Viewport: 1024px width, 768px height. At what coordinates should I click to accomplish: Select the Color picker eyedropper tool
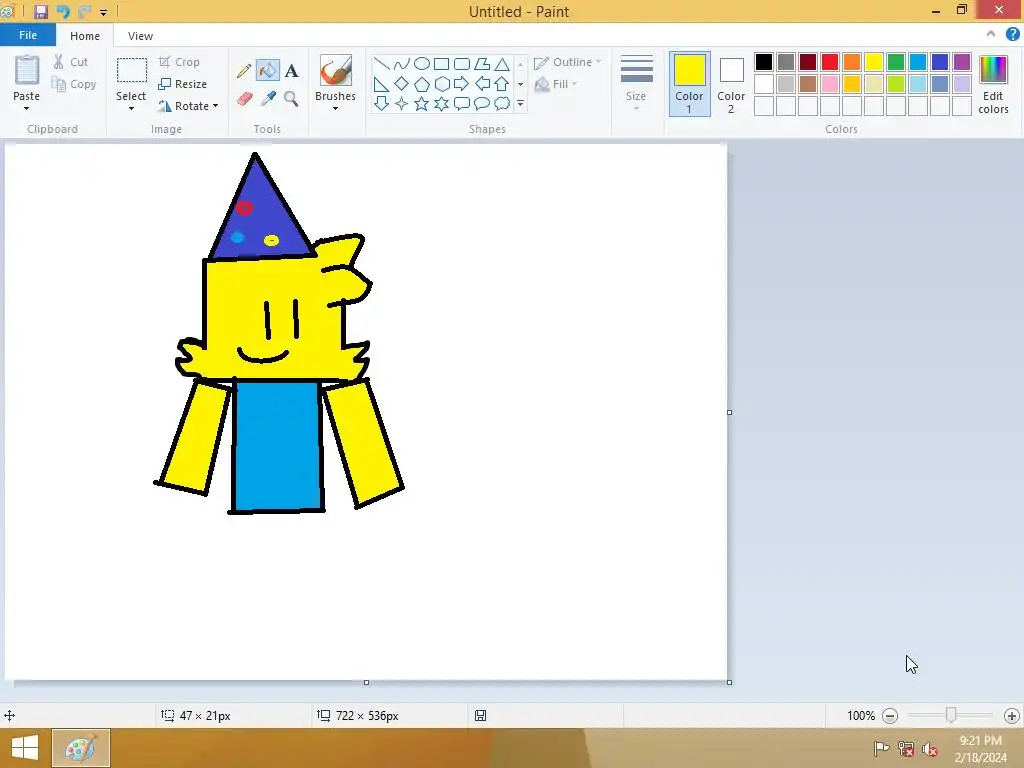268,99
